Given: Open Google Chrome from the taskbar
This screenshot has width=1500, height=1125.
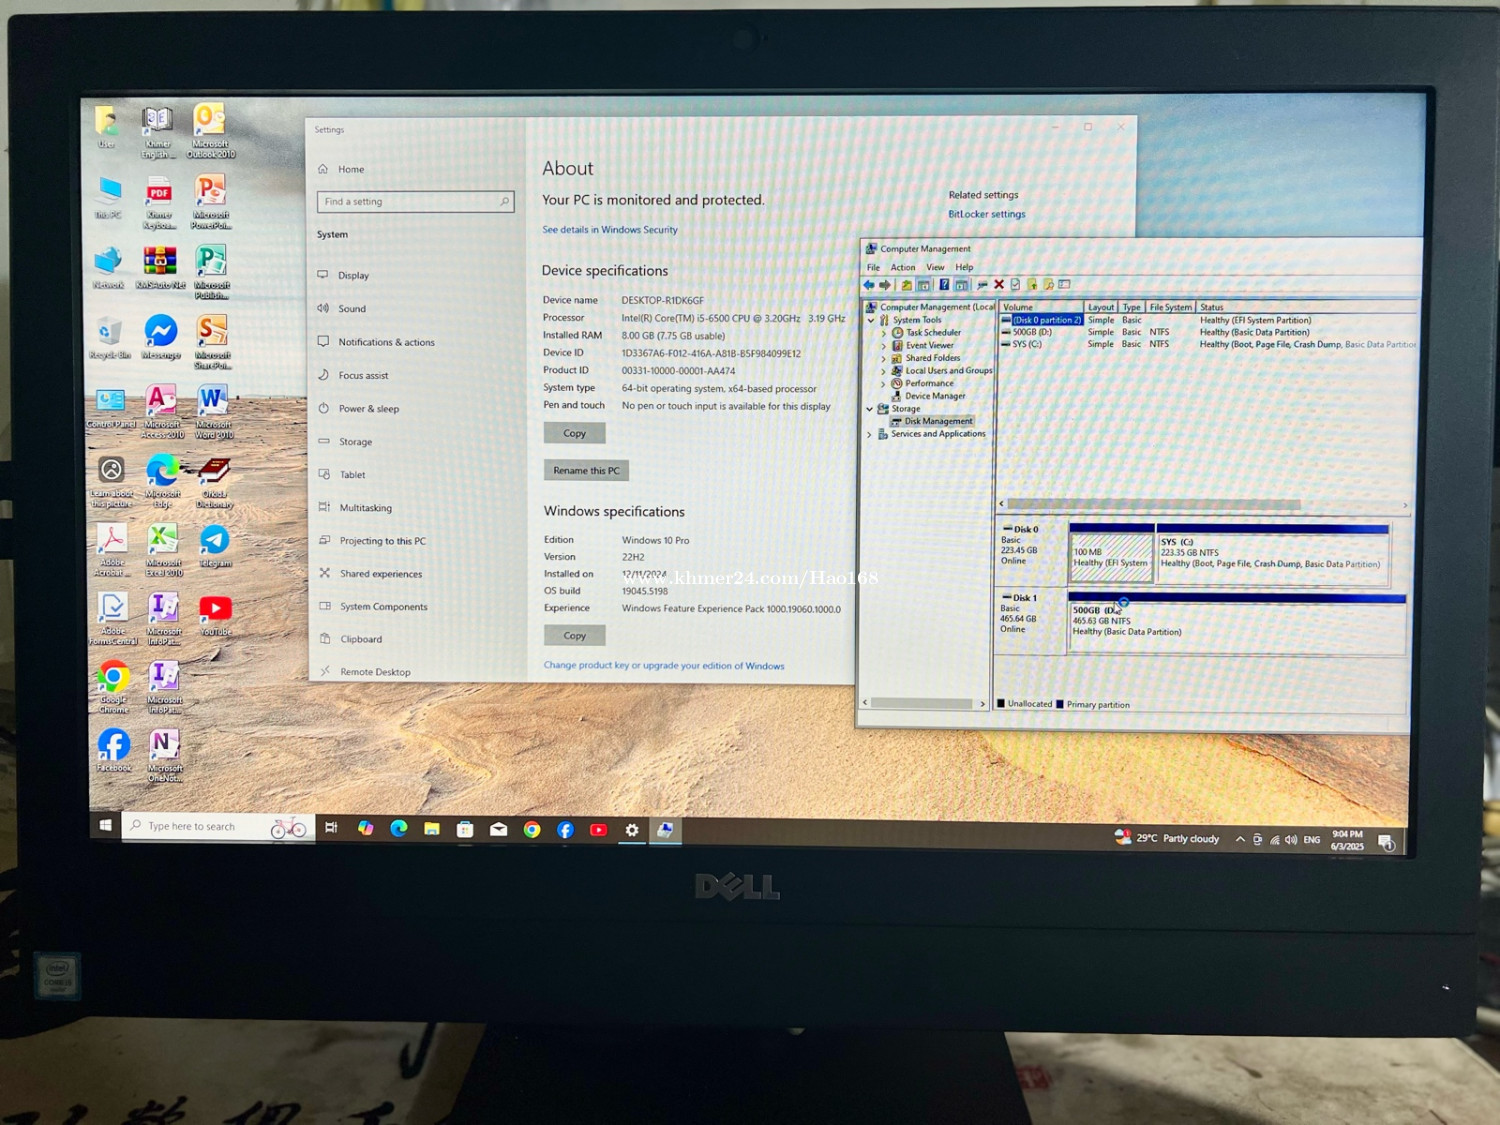Looking at the screenshot, I should pyautogui.click(x=532, y=829).
